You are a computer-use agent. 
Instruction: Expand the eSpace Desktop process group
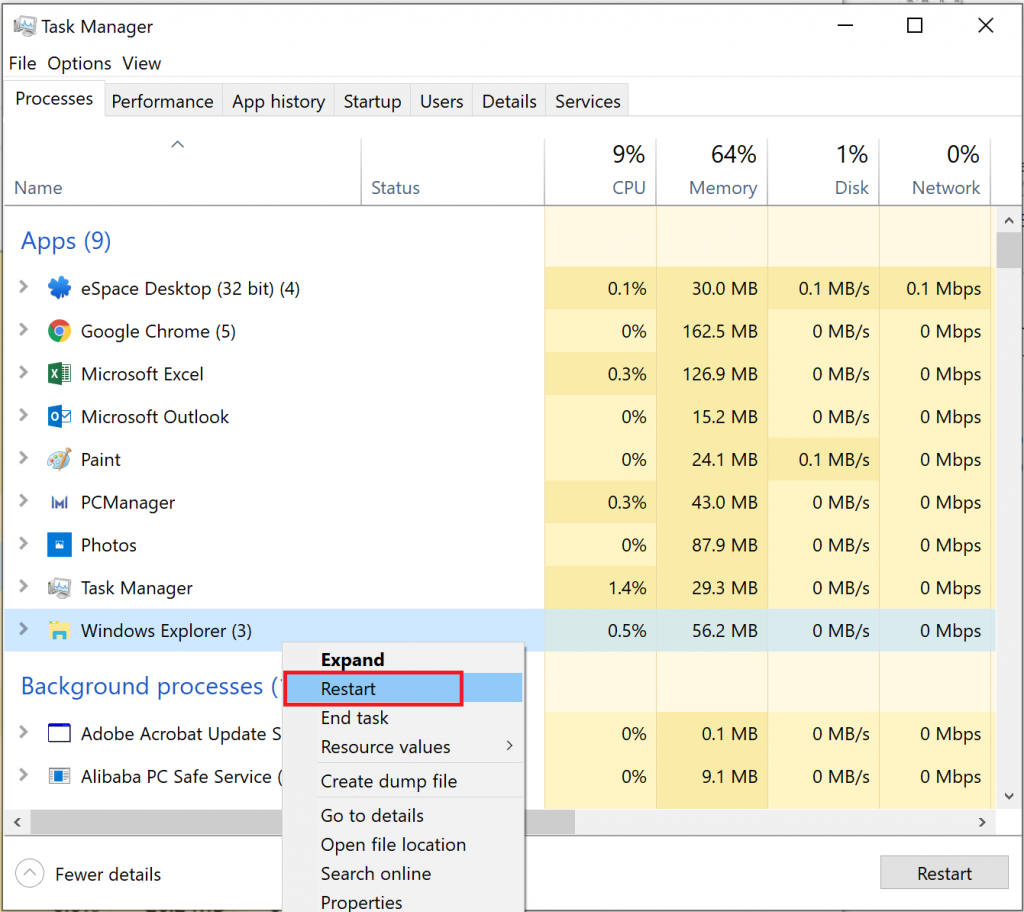coord(24,287)
